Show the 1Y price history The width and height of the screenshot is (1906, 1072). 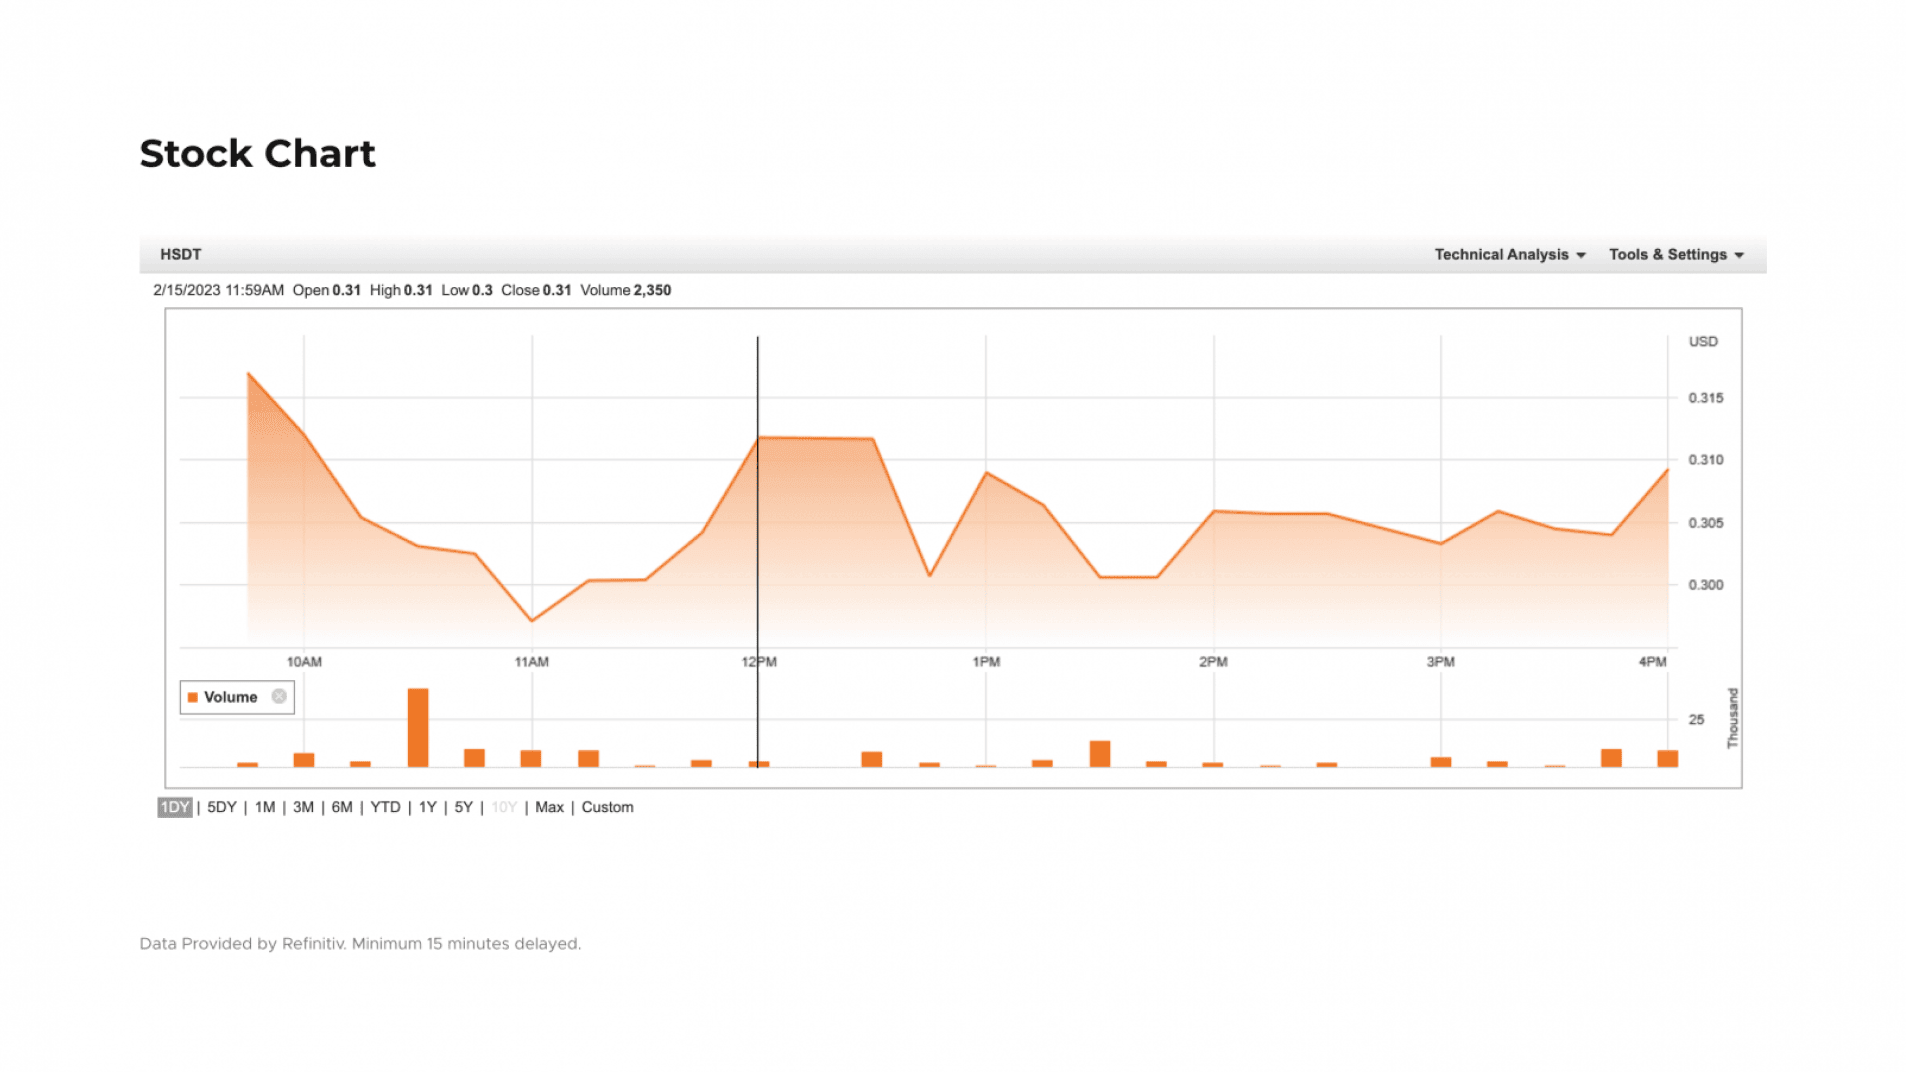tap(427, 807)
